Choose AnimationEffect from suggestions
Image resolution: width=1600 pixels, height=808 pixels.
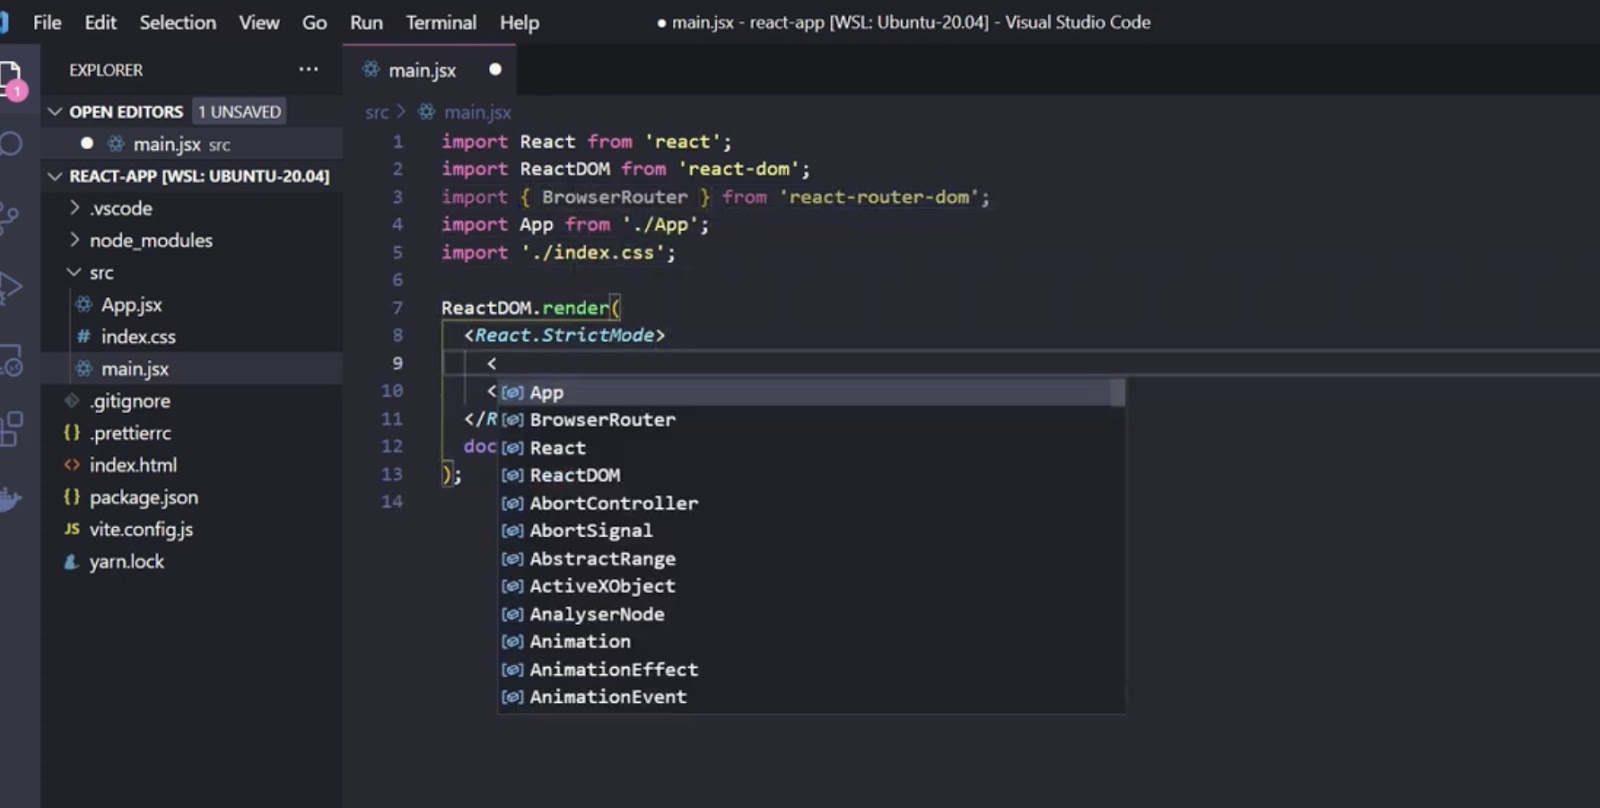coord(811,669)
